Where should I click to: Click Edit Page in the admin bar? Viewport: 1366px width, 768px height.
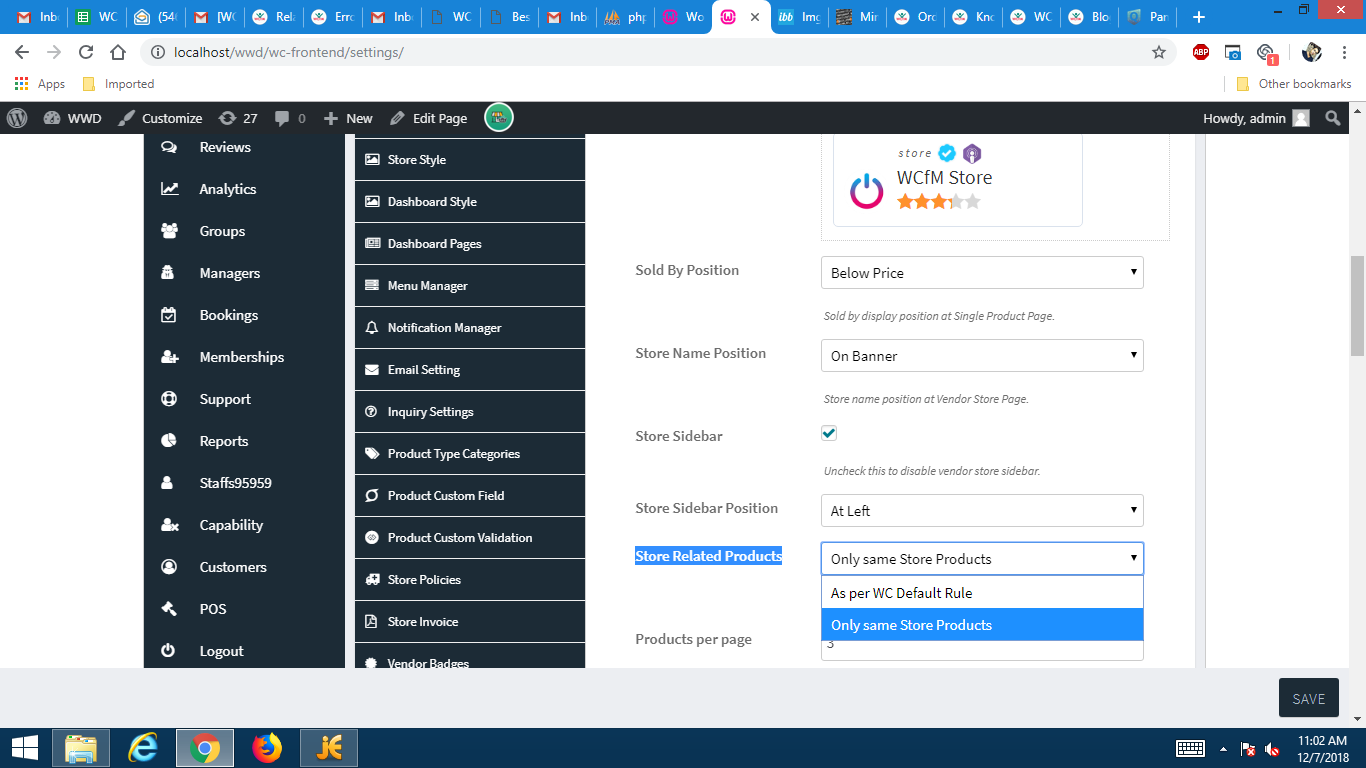tap(428, 118)
